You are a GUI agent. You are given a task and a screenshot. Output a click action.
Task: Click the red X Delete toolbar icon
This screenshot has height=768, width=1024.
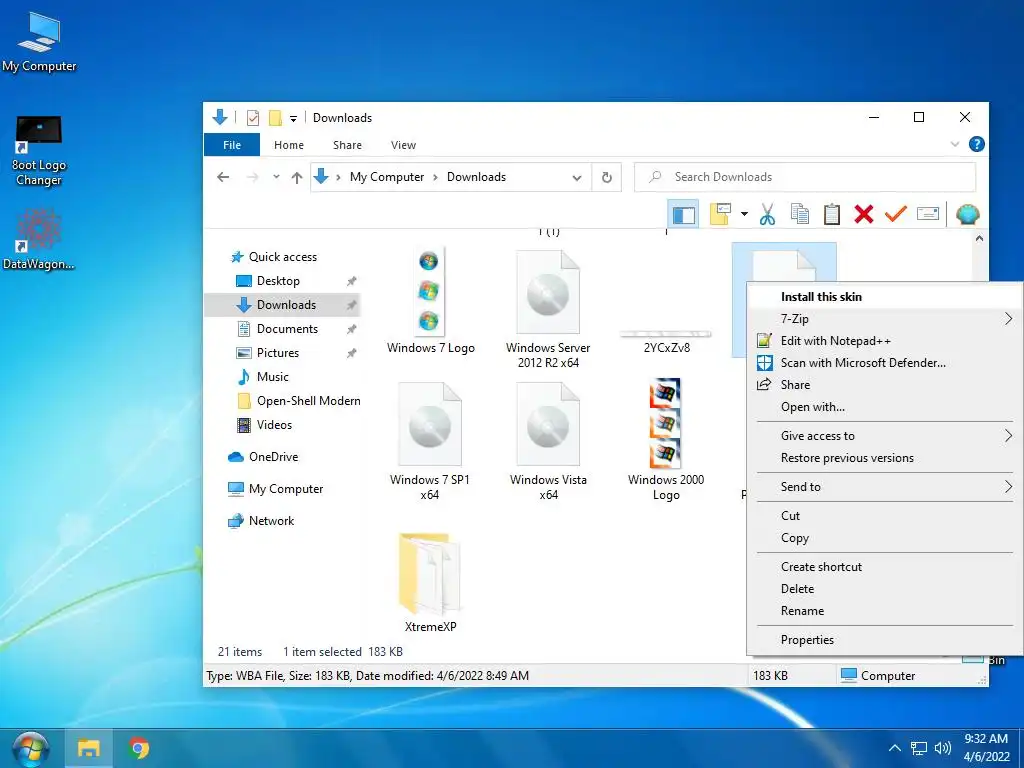863,214
